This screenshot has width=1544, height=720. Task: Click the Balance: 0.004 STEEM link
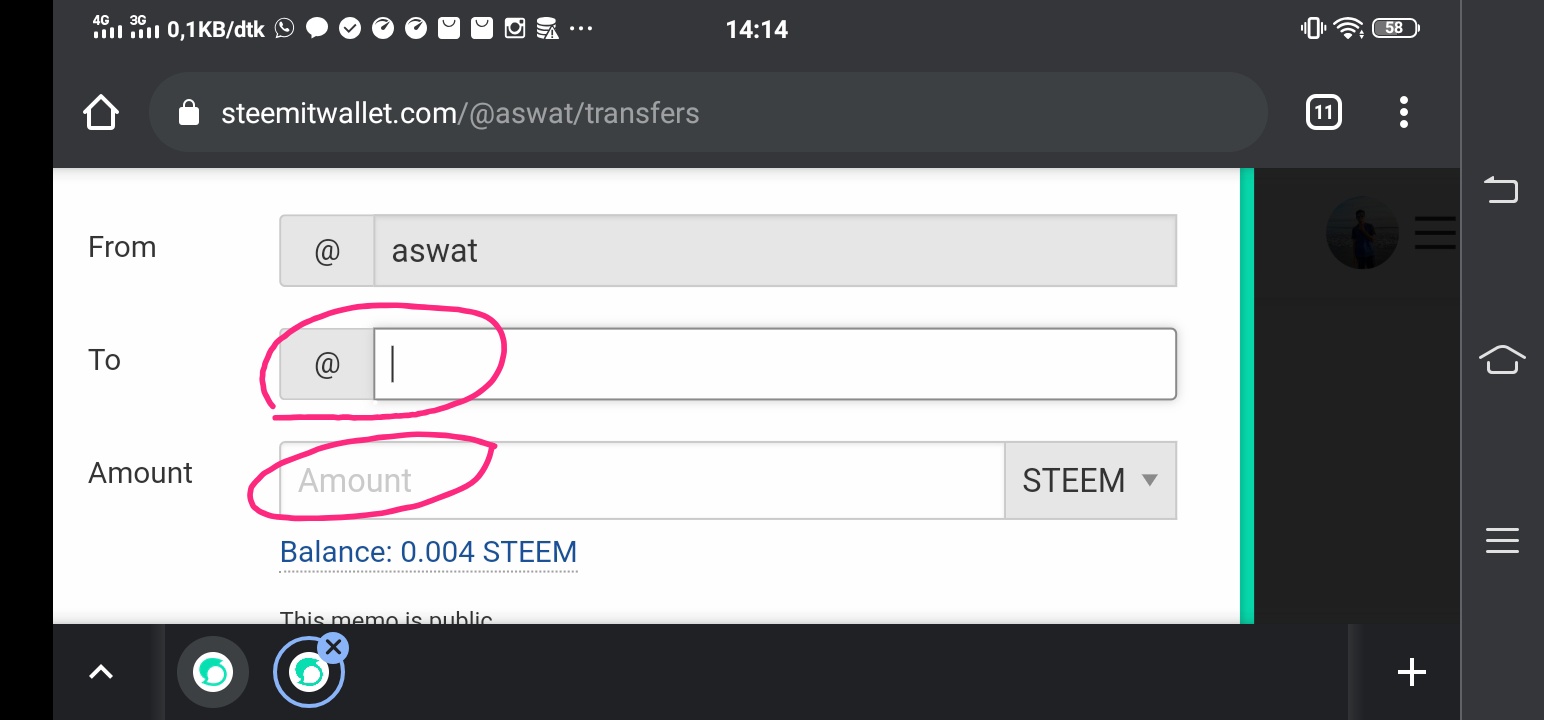pyautogui.click(x=428, y=552)
